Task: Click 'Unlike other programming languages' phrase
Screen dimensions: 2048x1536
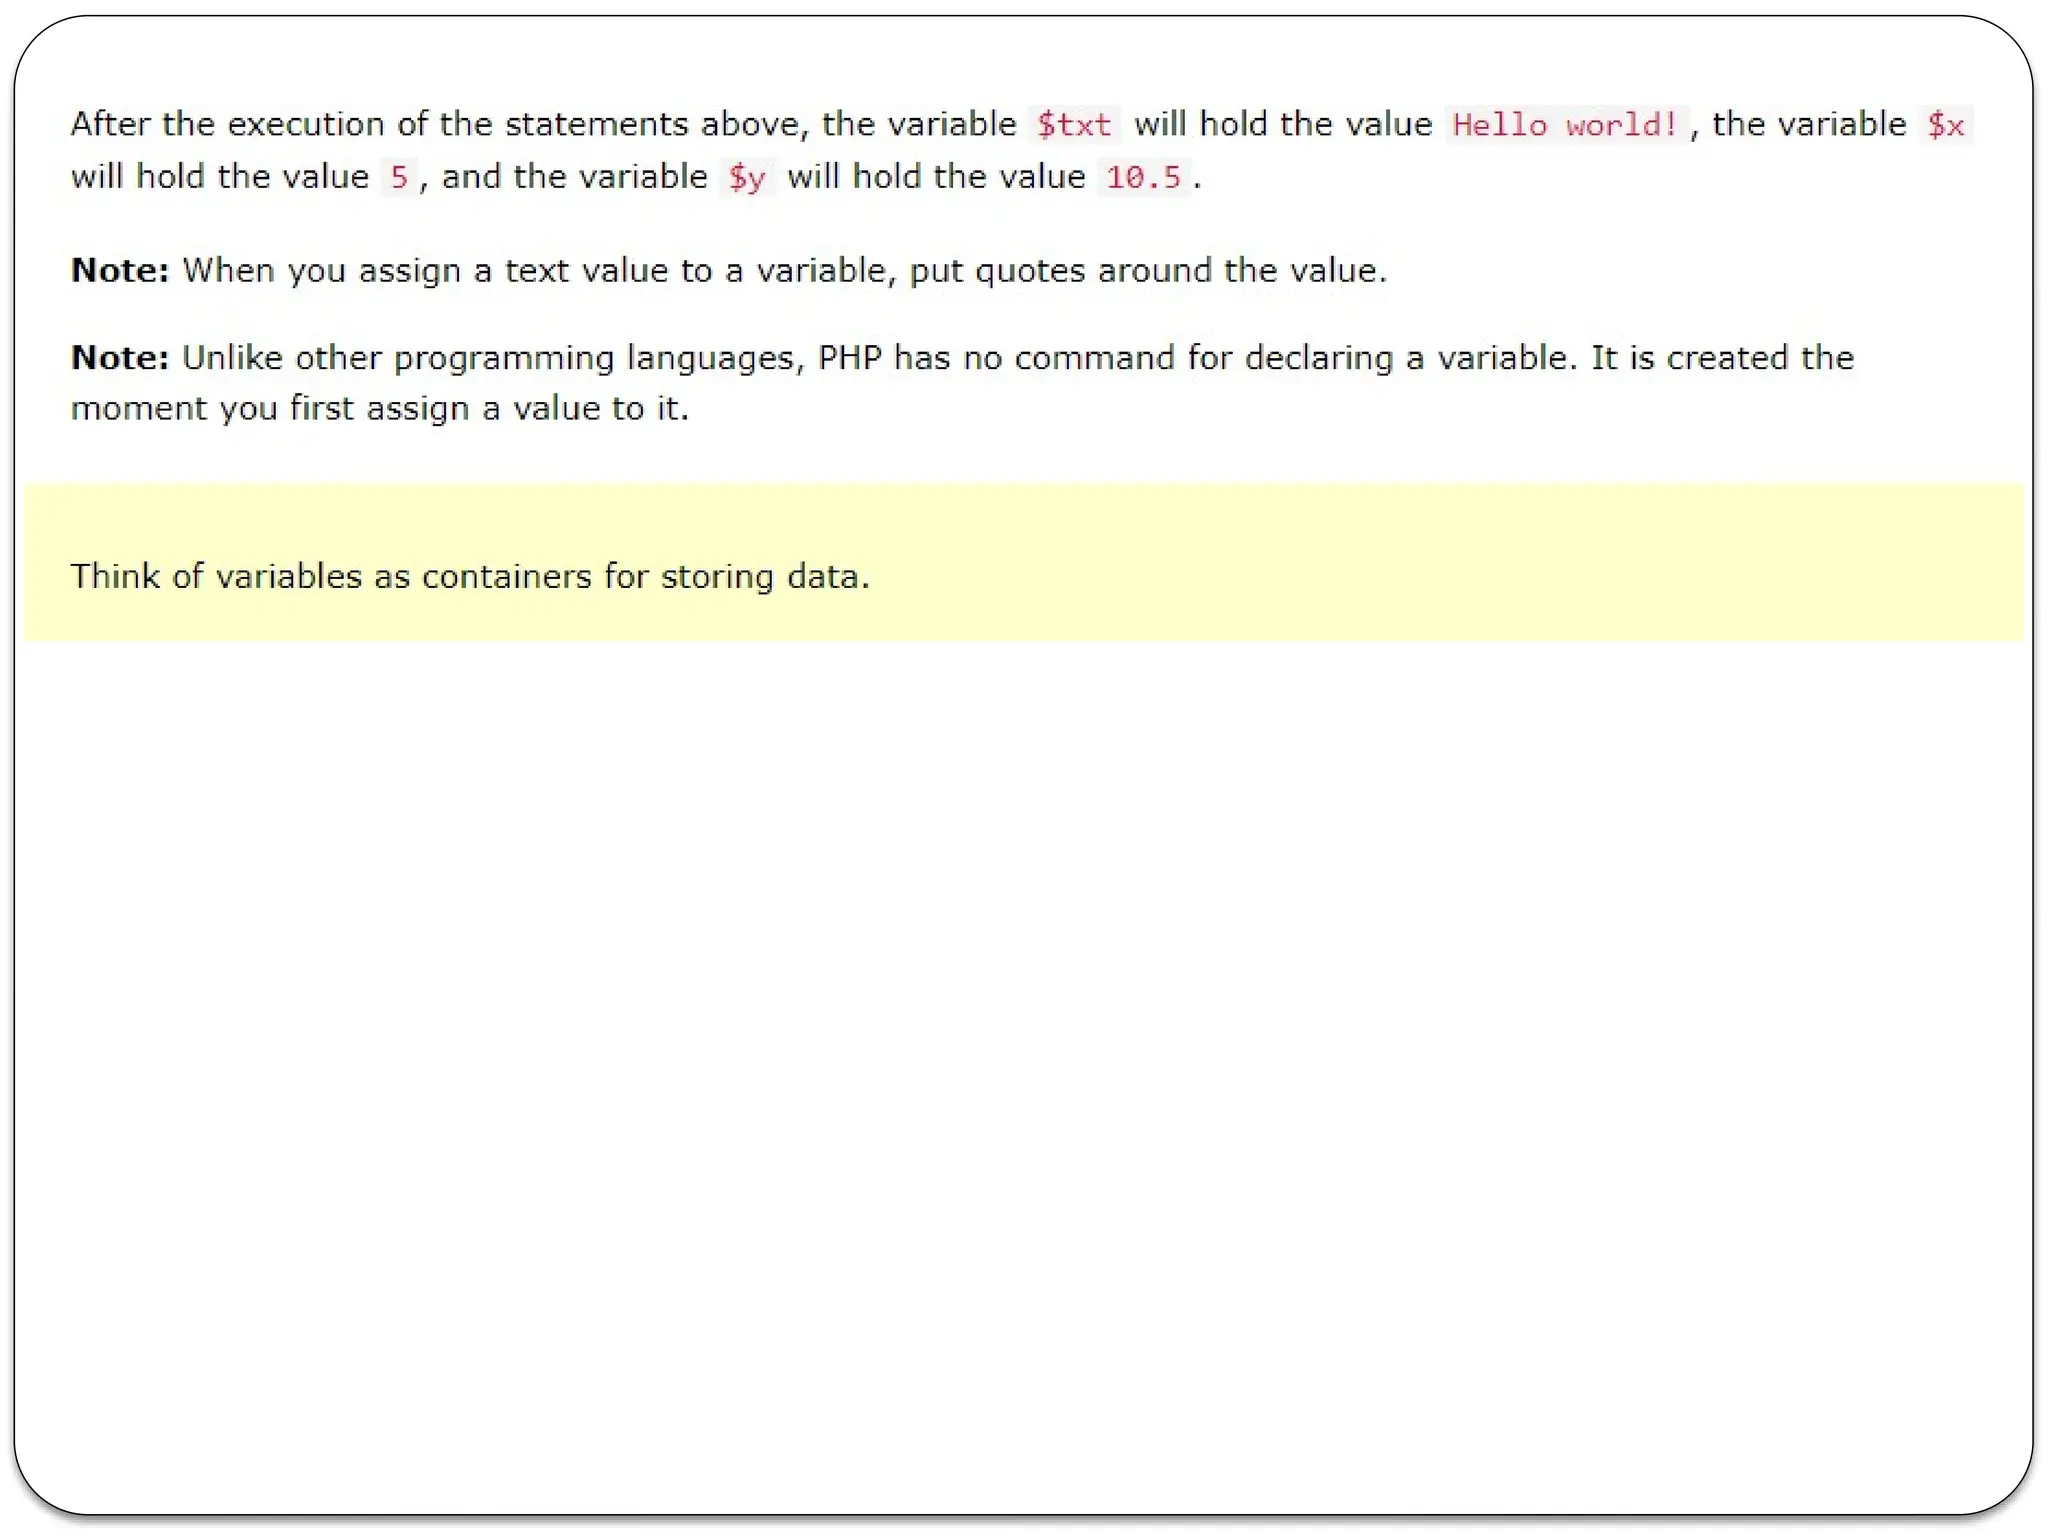Action: pyautogui.click(x=493, y=358)
